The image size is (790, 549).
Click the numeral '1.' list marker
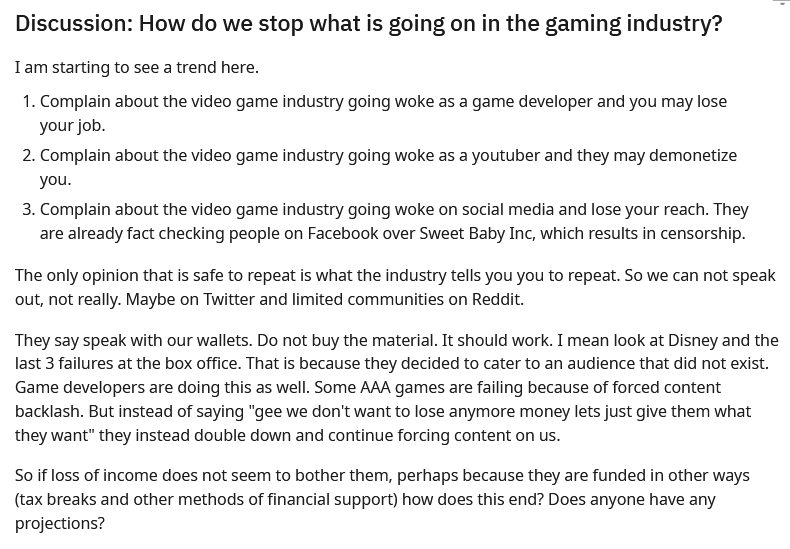(29, 101)
